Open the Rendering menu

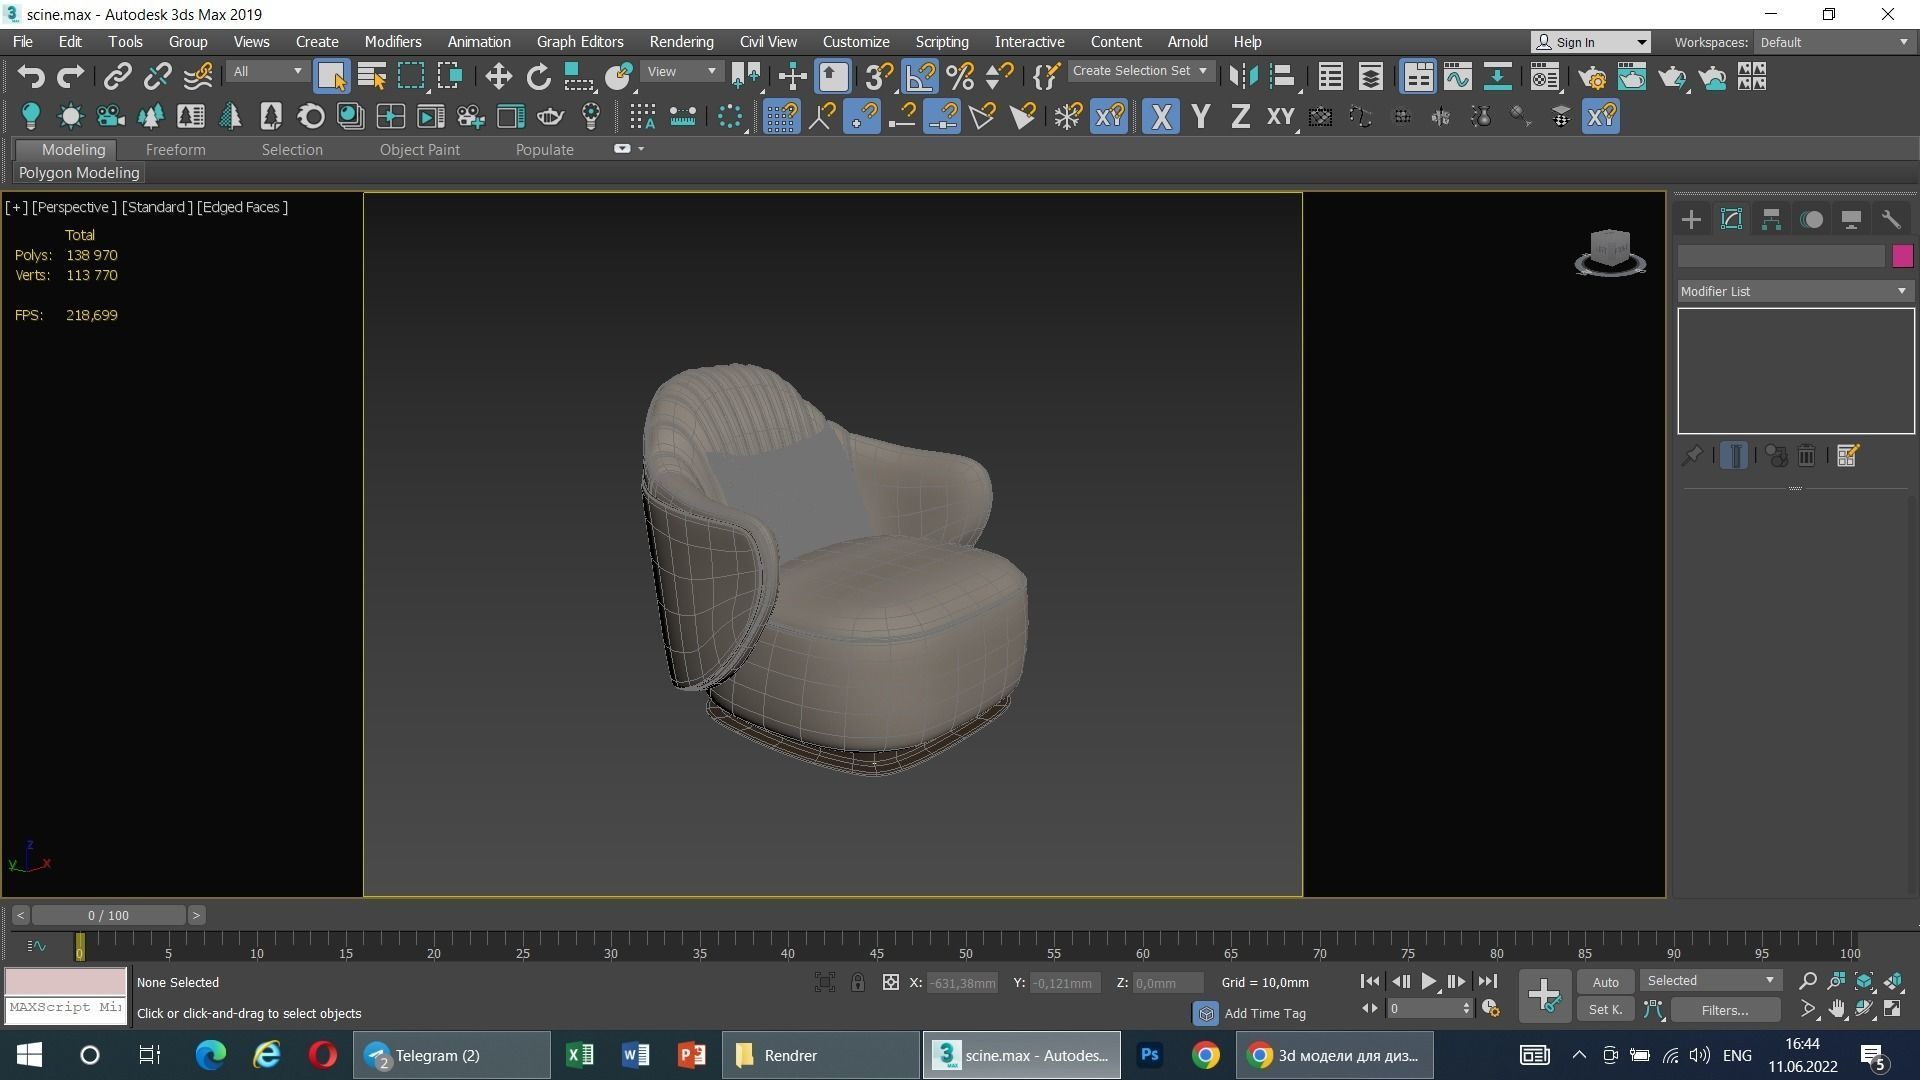681,42
